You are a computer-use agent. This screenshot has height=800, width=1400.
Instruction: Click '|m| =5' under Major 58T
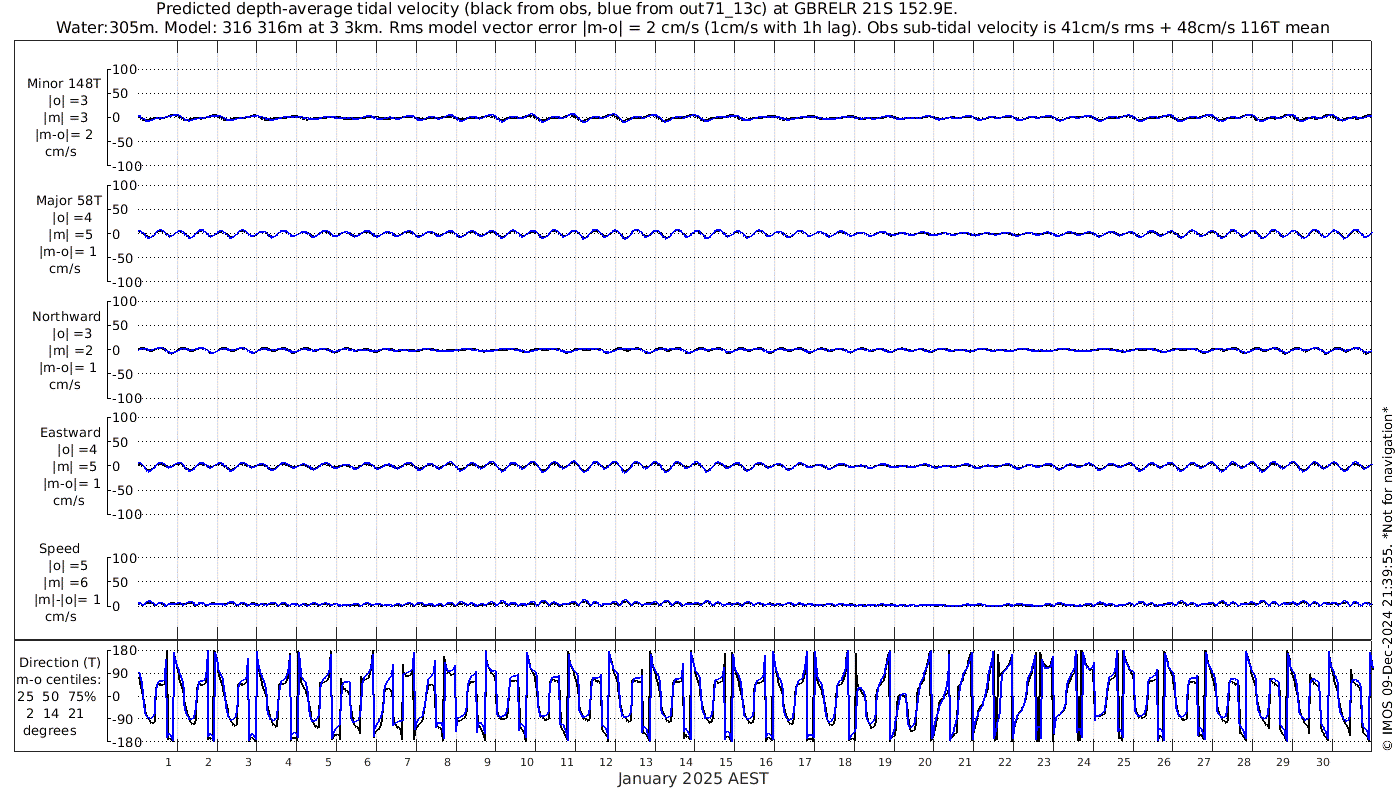click(x=70, y=234)
